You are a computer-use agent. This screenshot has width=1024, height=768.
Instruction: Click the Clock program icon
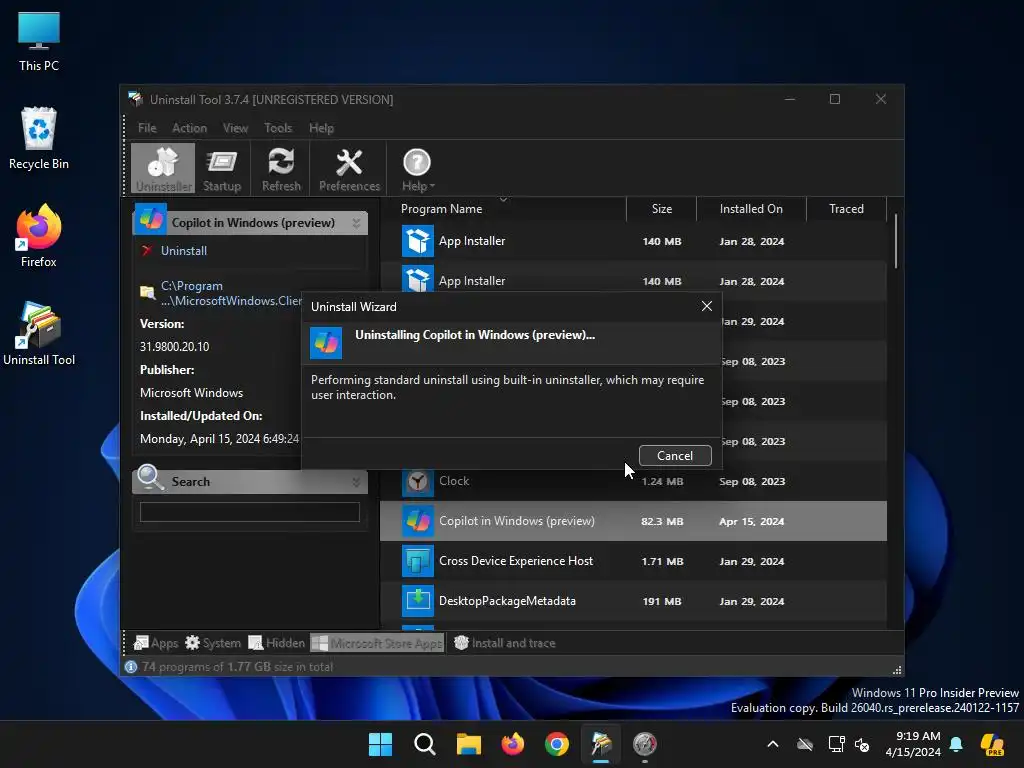[x=418, y=481]
